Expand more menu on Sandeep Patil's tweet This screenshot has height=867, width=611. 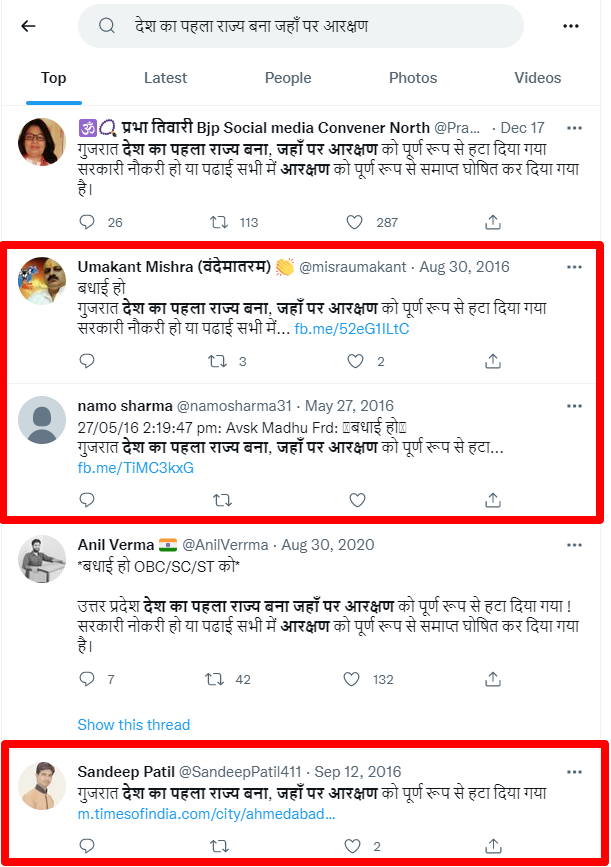point(574,772)
